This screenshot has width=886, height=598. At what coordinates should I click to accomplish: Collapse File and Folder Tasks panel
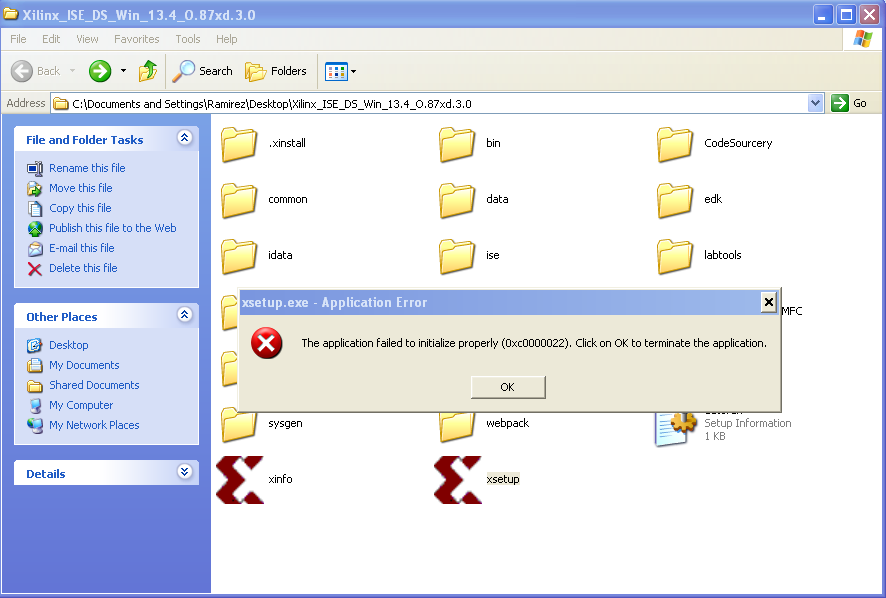pos(184,138)
